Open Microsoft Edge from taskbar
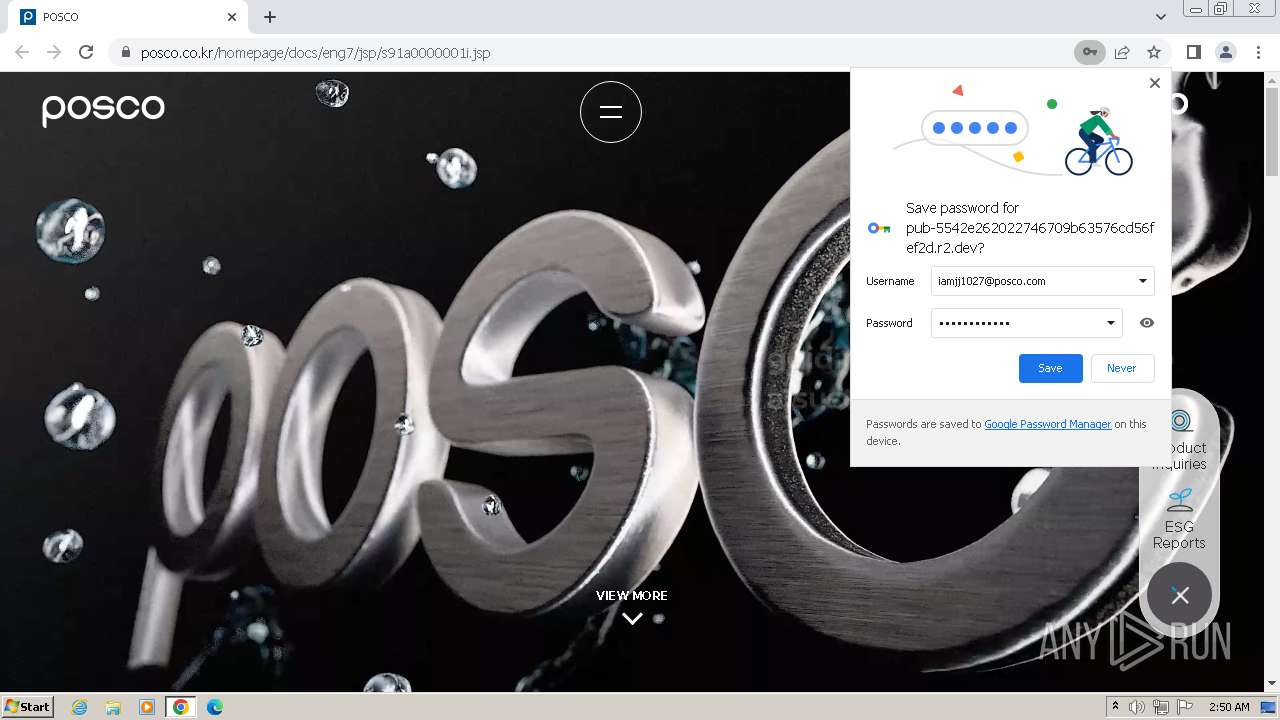Screen dimensions: 1280x720 tap(215, 707)
